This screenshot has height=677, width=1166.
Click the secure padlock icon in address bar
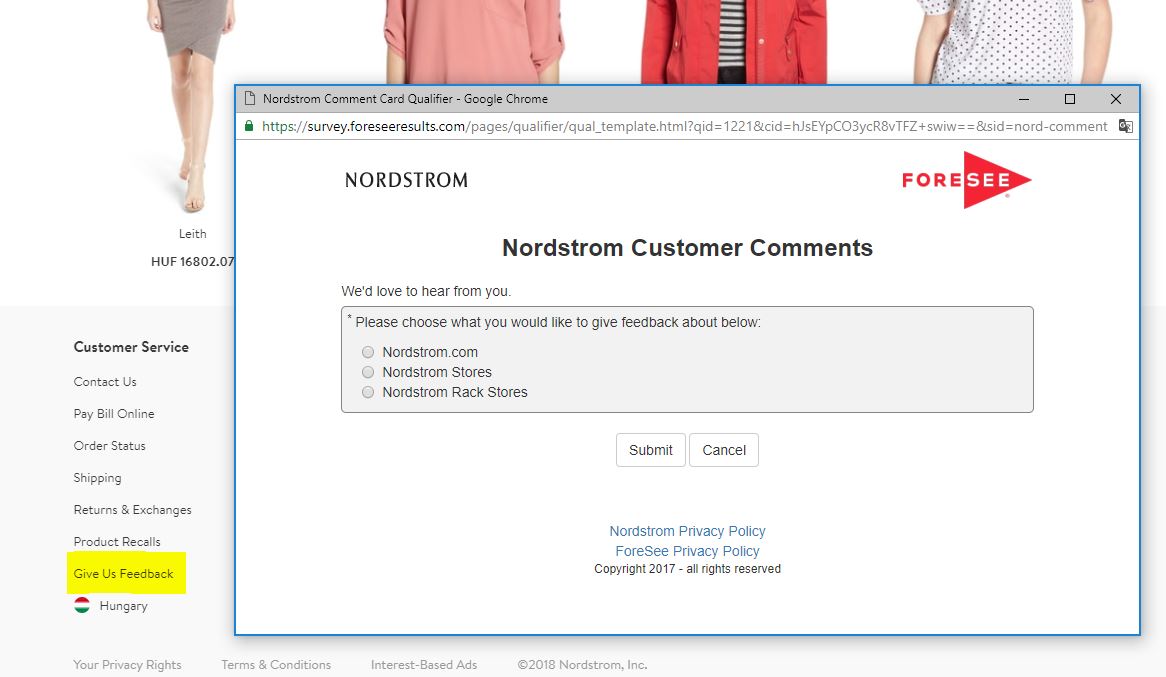(x=247, y=126)
